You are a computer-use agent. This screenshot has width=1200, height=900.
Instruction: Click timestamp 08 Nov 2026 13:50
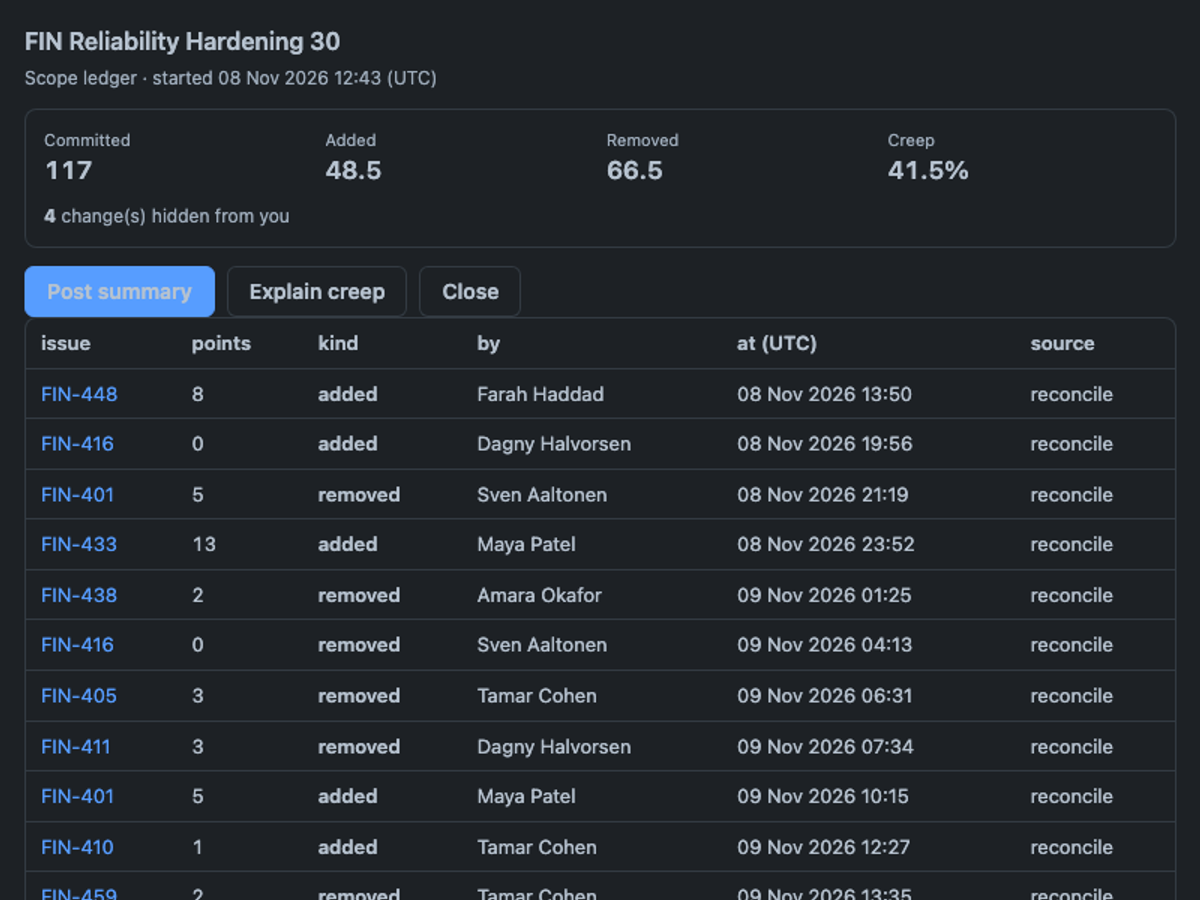tap(825, 394)
